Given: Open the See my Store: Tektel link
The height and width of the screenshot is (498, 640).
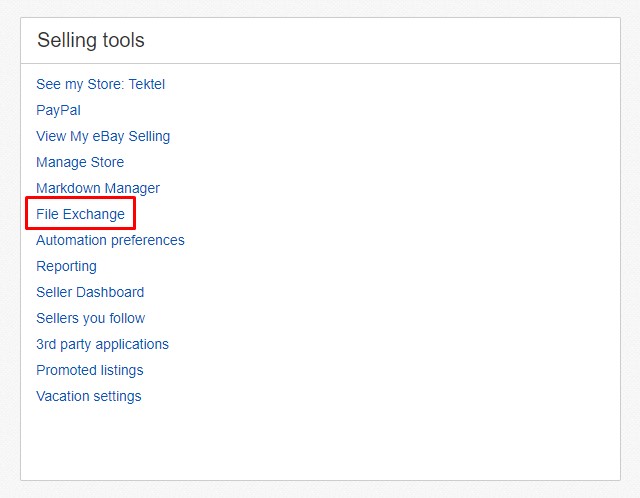Looking at the screenshot, I should pos(100,84).
